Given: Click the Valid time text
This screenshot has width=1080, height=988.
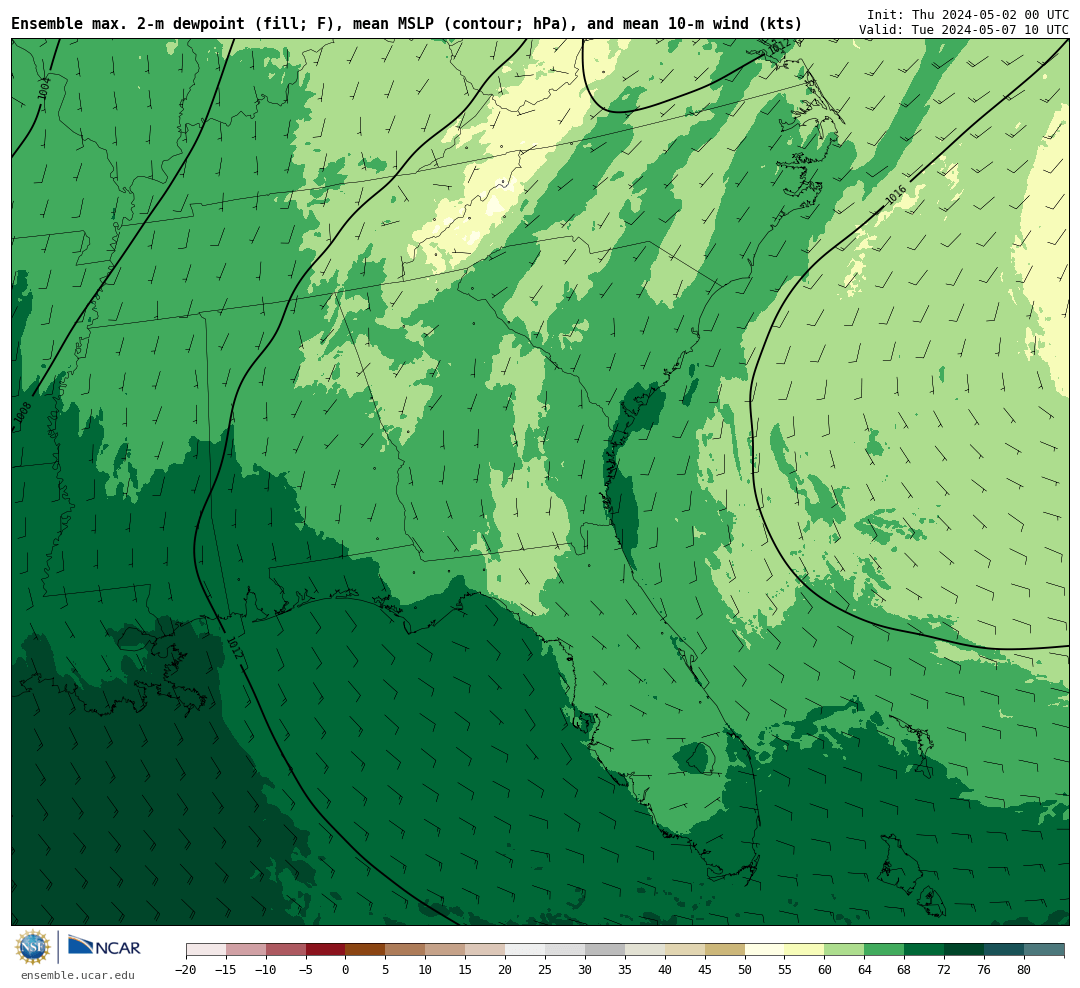Looking at the screenshot, I should coord(964,30).
